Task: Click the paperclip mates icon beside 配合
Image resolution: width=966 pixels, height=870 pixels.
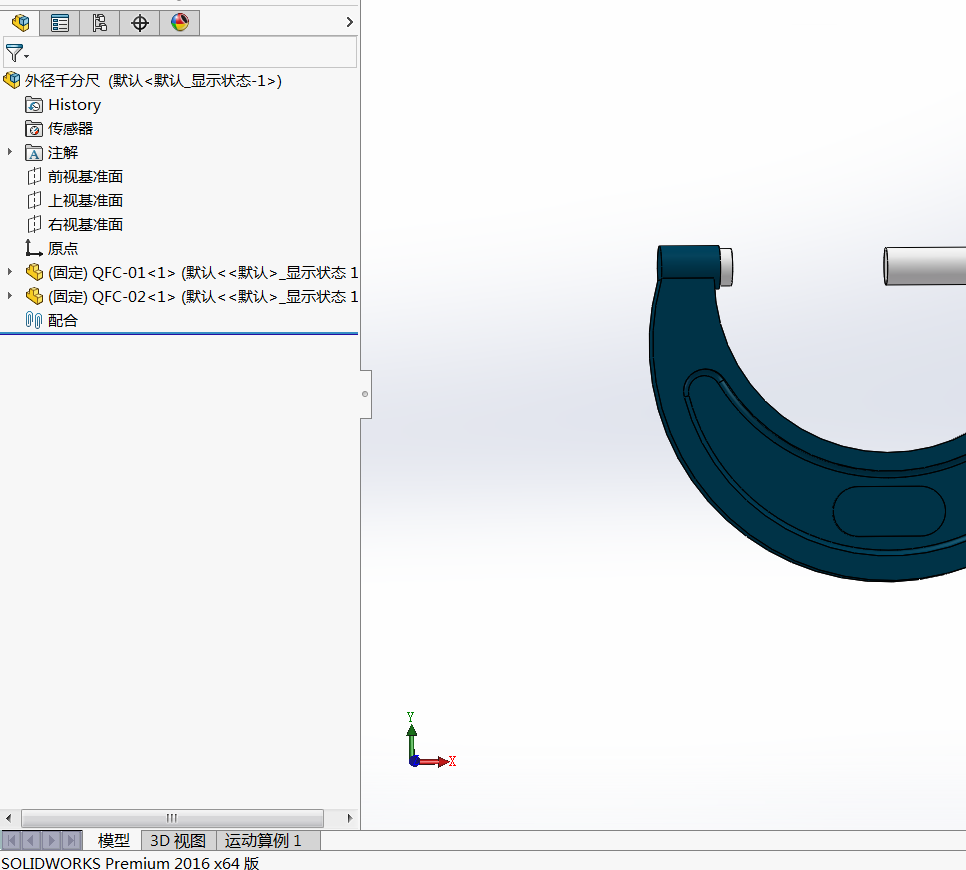Action: [x=34, y=320]
